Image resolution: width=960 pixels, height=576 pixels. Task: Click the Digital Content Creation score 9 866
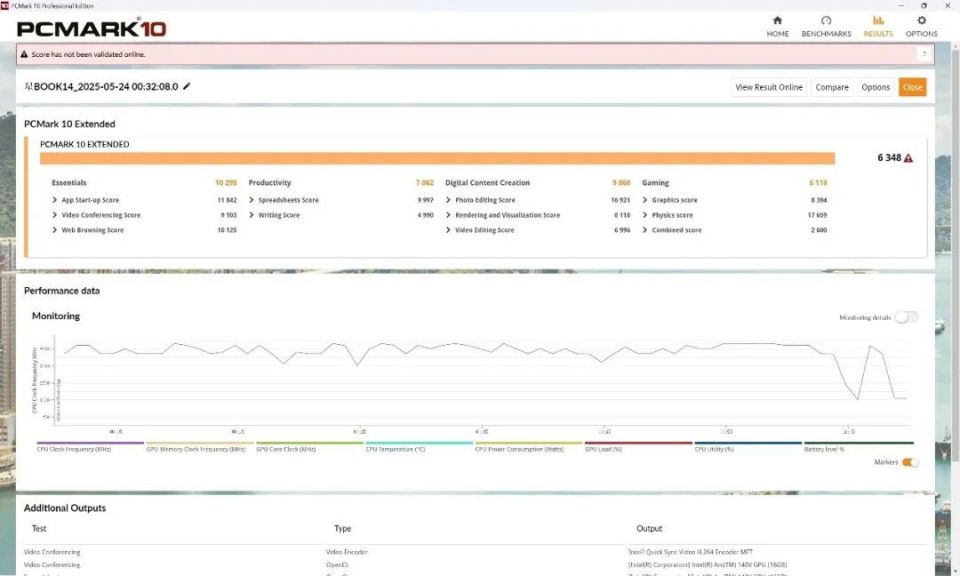(x=621, y=183)
